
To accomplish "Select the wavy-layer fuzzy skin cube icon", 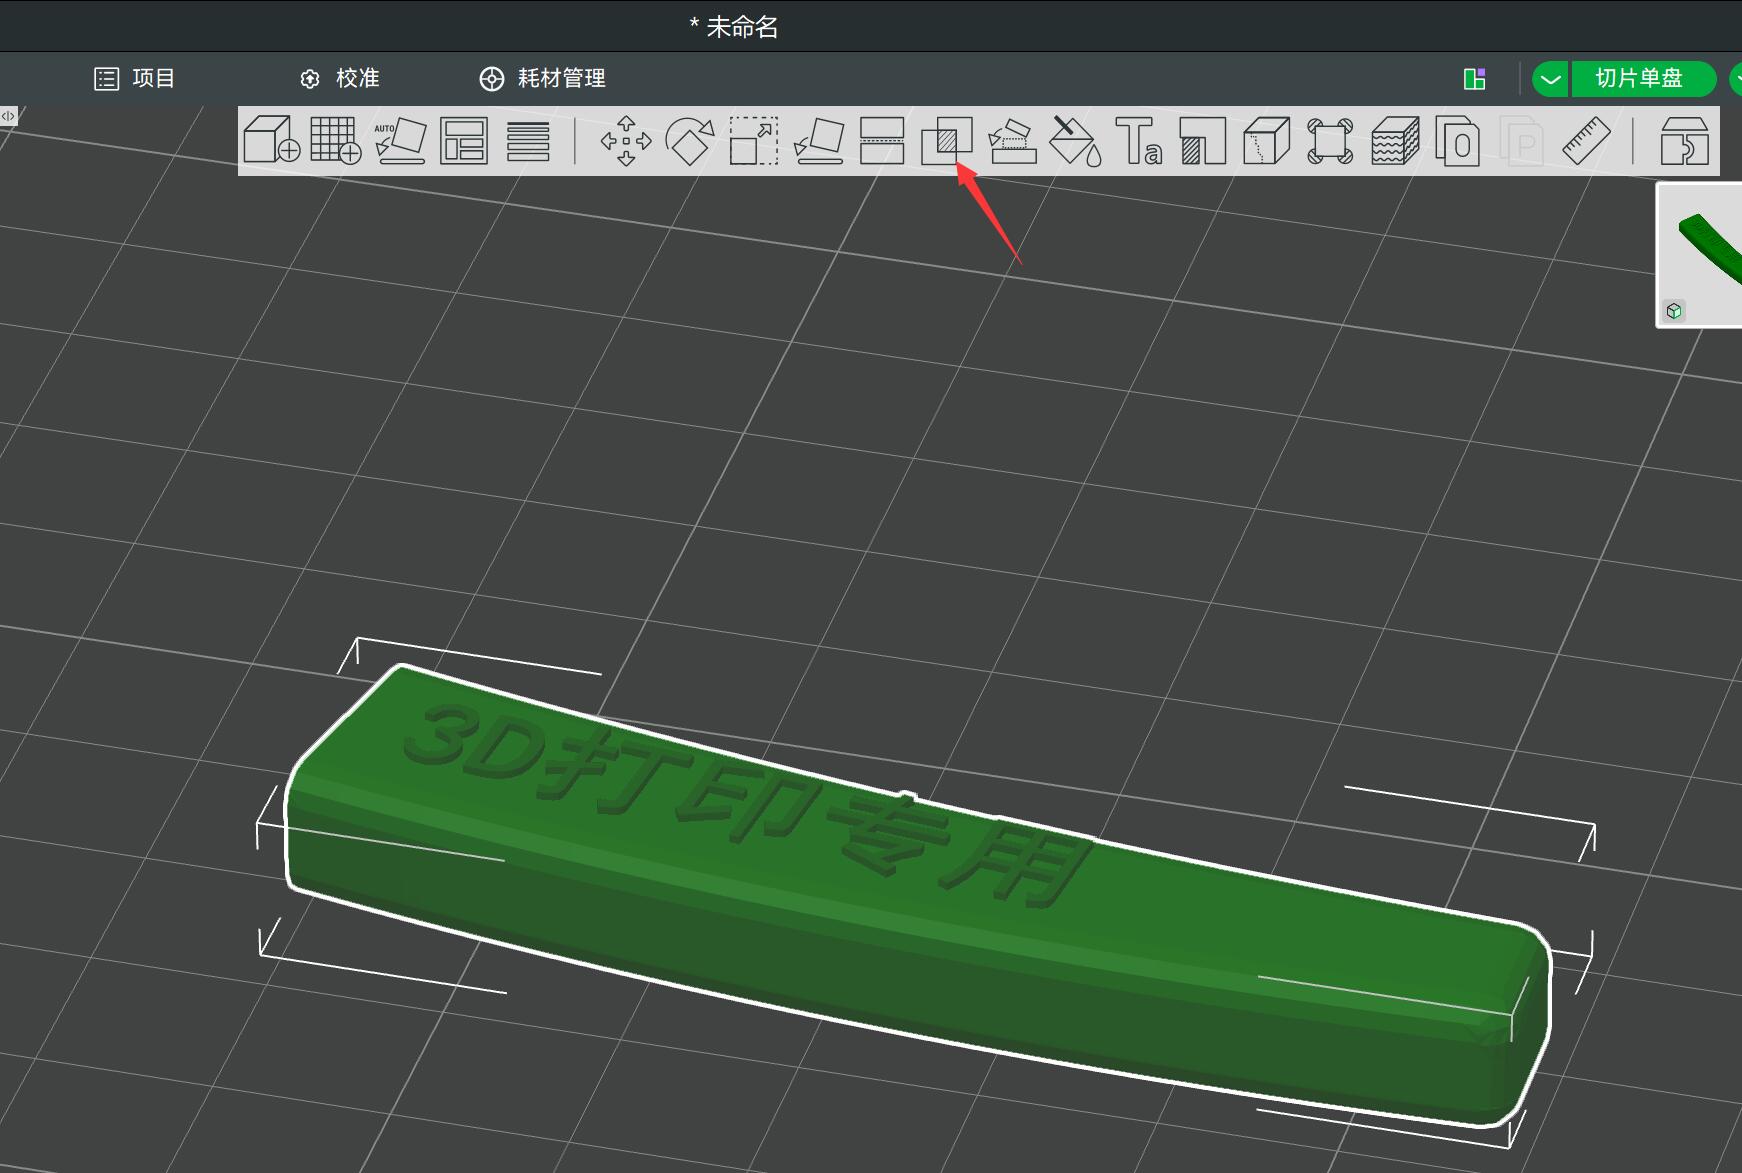I will click(x=1395, y=140).
